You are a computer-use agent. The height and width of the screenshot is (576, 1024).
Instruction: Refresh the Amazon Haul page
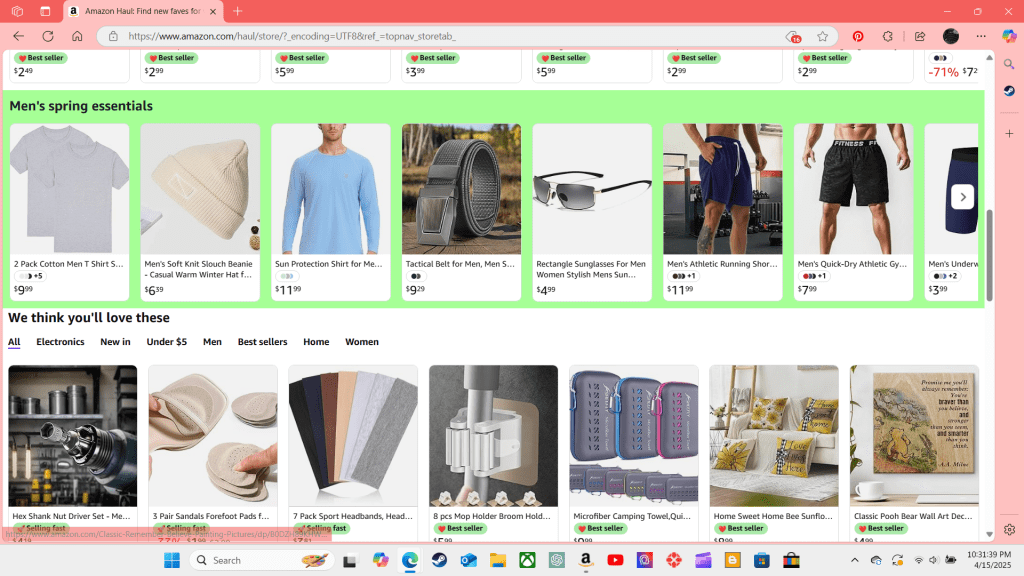click(x=47, y=36)
